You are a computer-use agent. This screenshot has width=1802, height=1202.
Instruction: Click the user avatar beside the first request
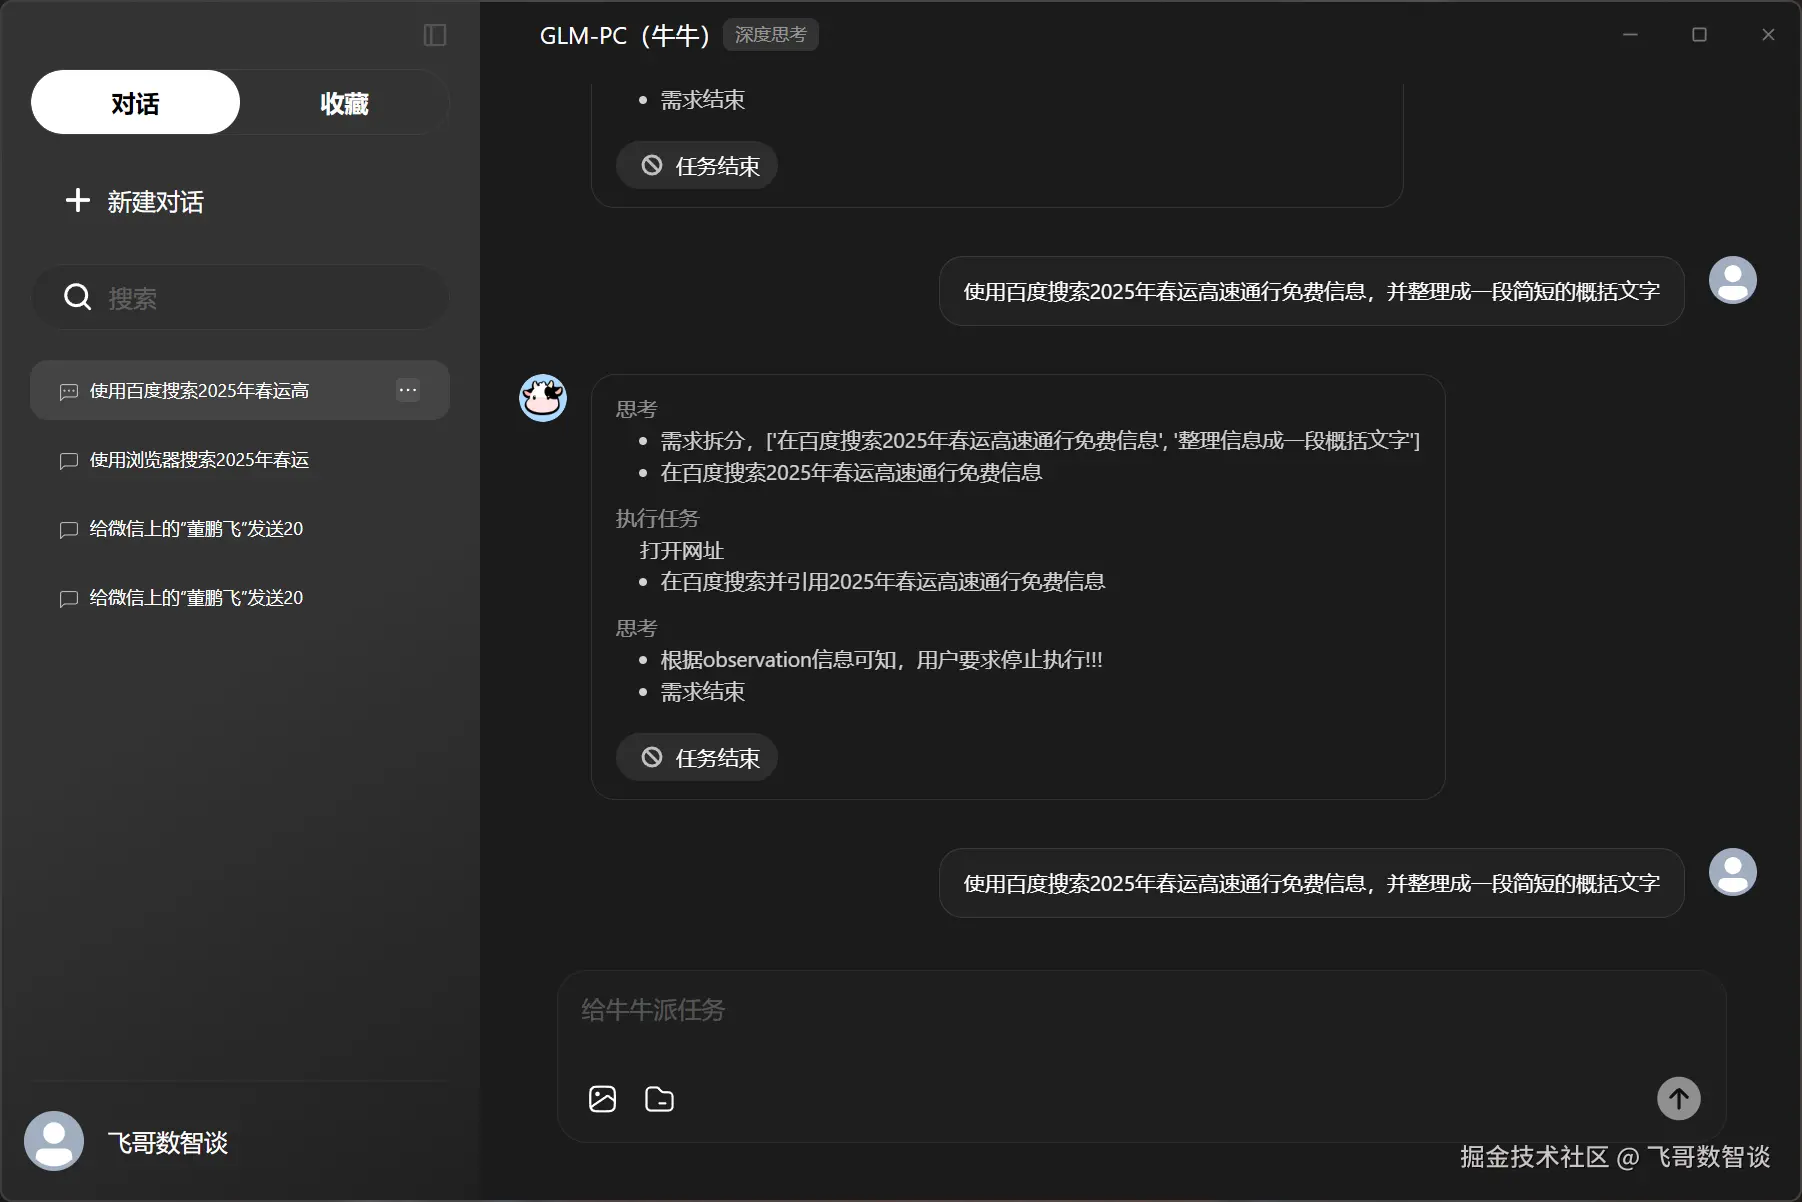pyautogui.click(x=1733, y=280)
